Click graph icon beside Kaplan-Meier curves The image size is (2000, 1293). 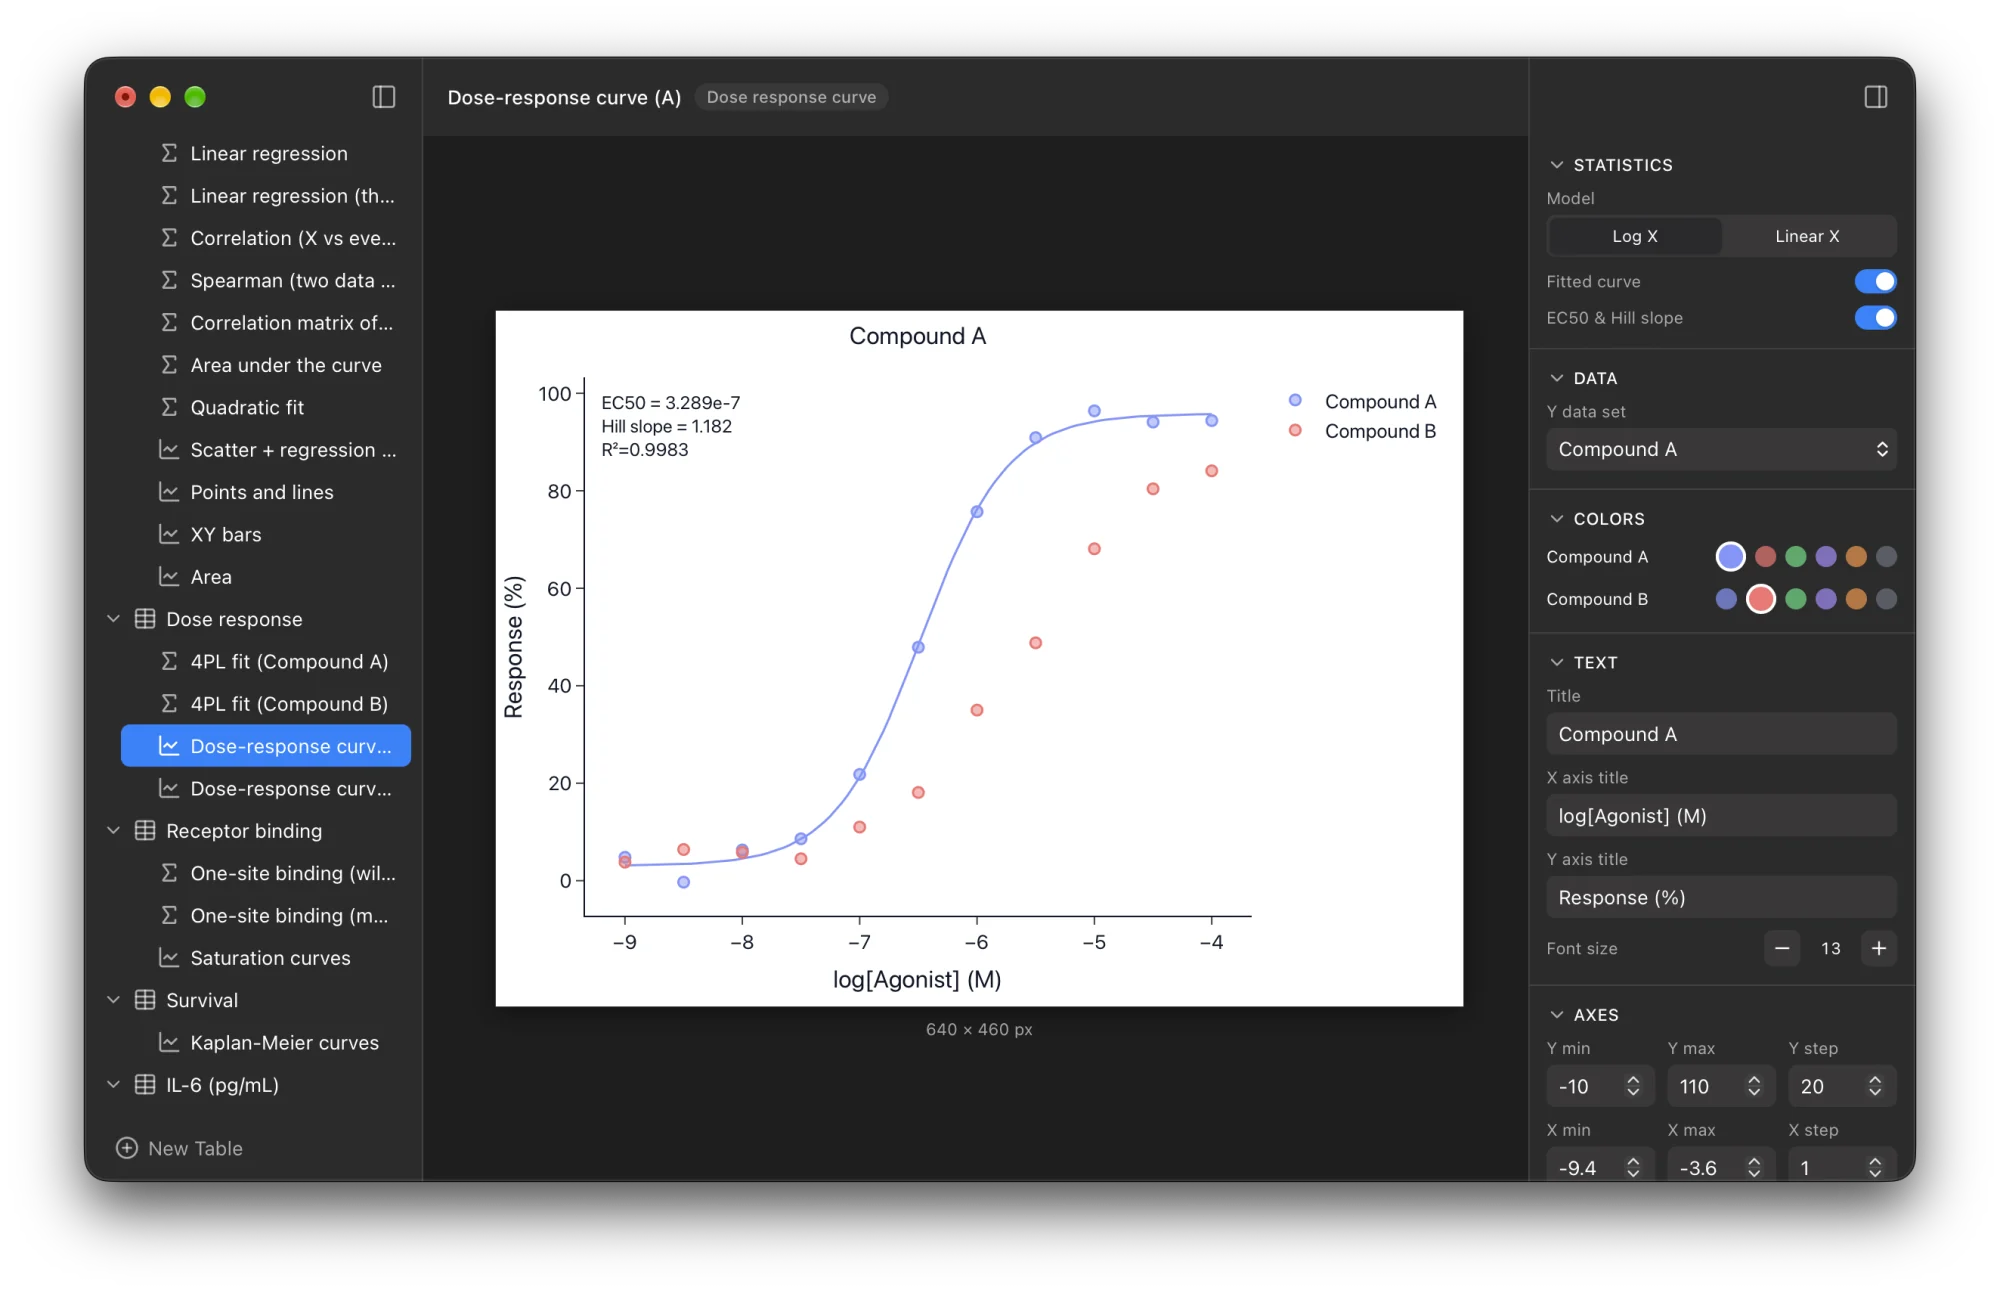pyautogui.click(x=169, y=1042)
